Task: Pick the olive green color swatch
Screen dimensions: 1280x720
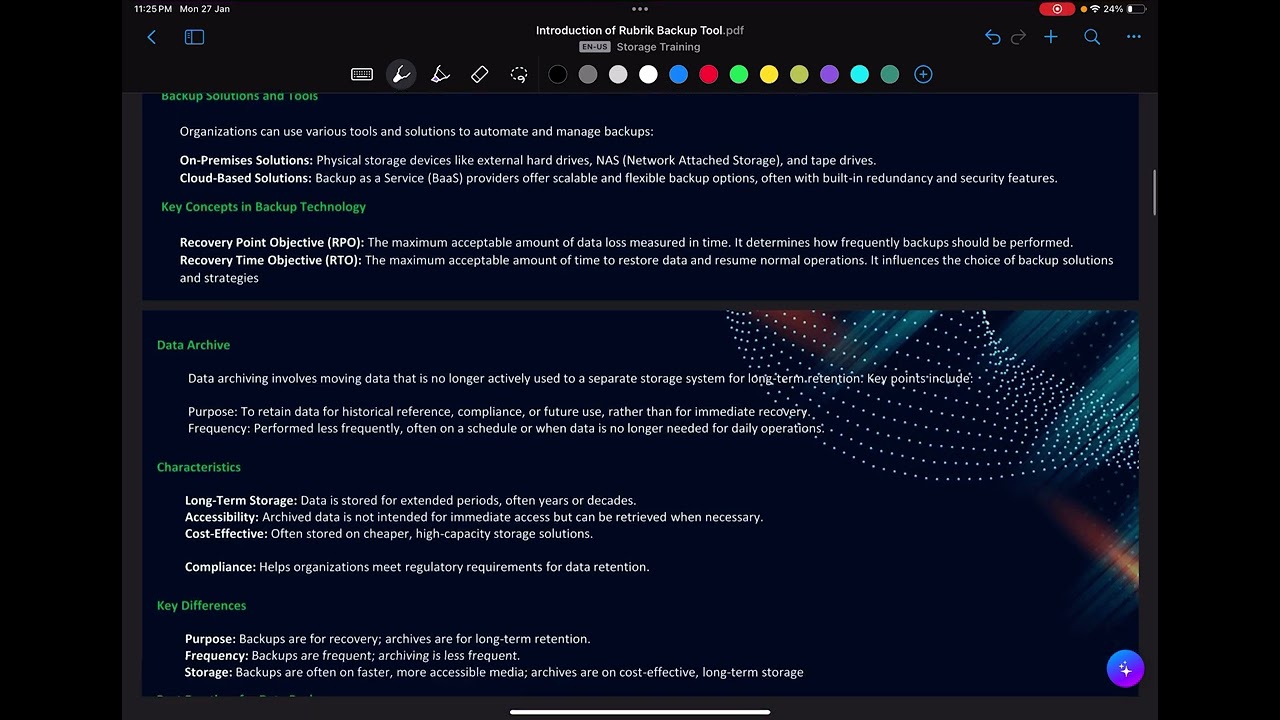Action: pos(799,75)
